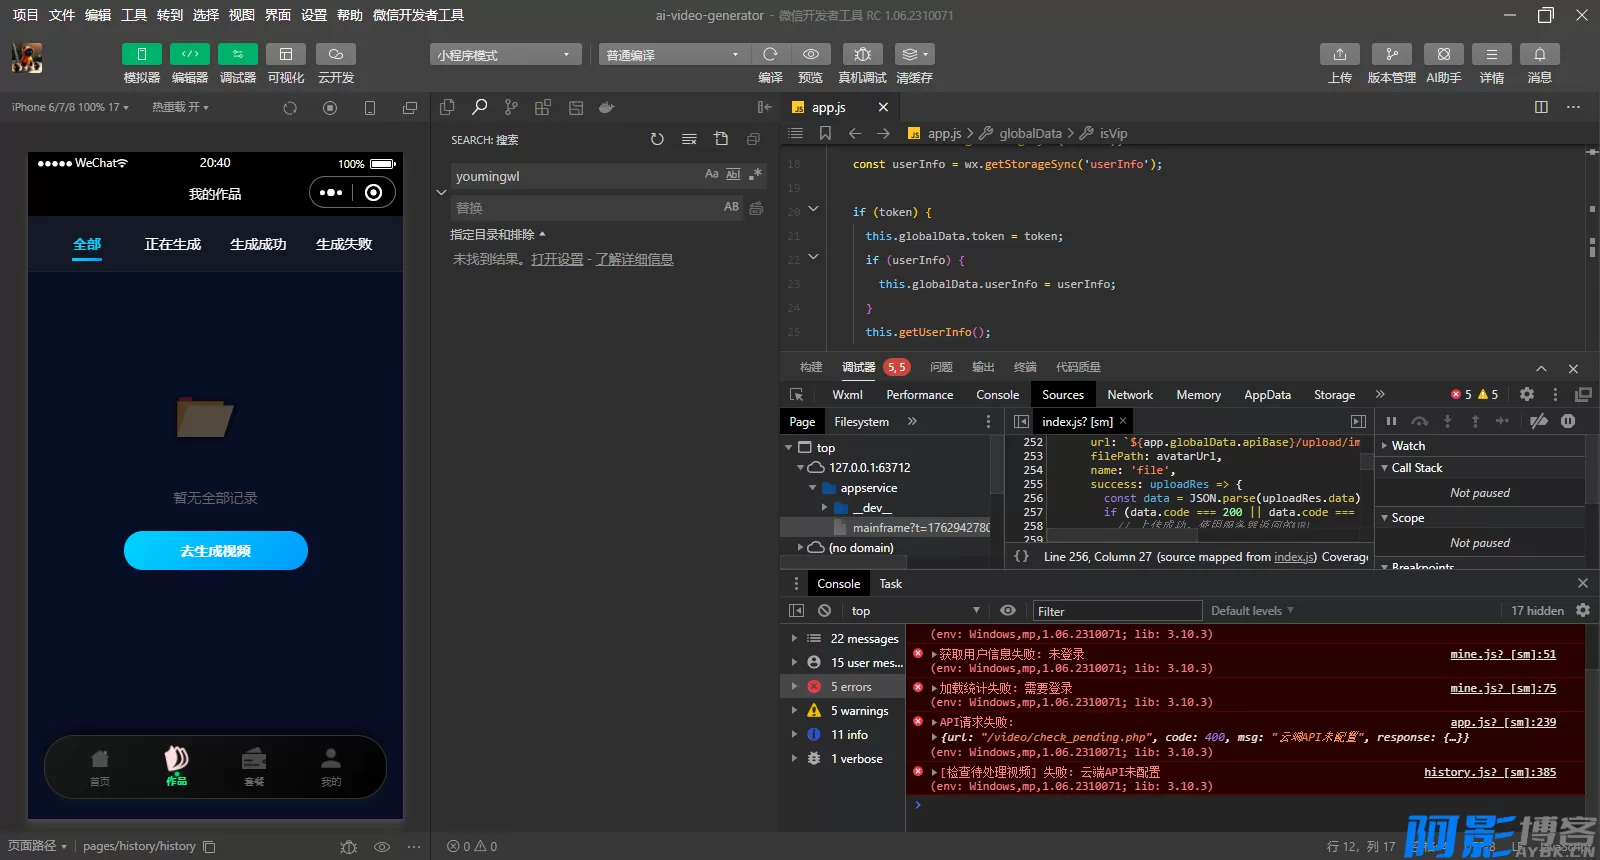The height and width of the screenshot is (860, 1600).
Task: Click the 去生成视频 button
Action: 216,551
